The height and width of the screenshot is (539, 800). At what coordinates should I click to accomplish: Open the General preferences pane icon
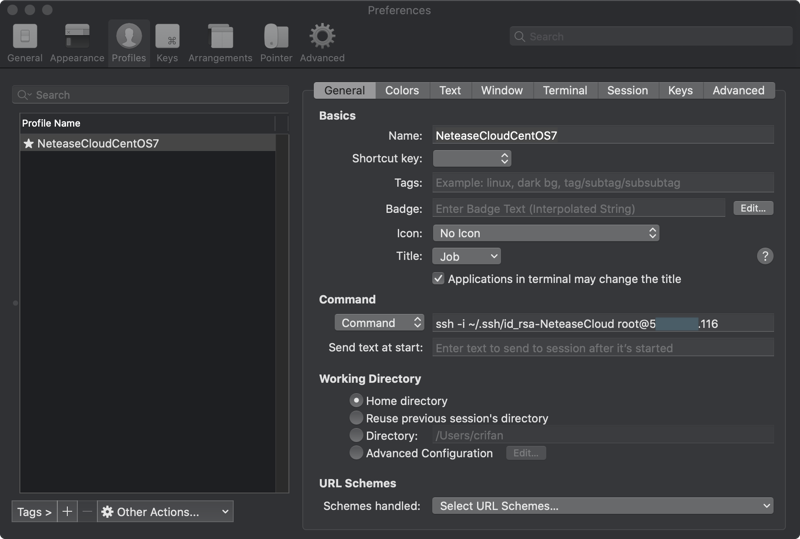(25, 42)
